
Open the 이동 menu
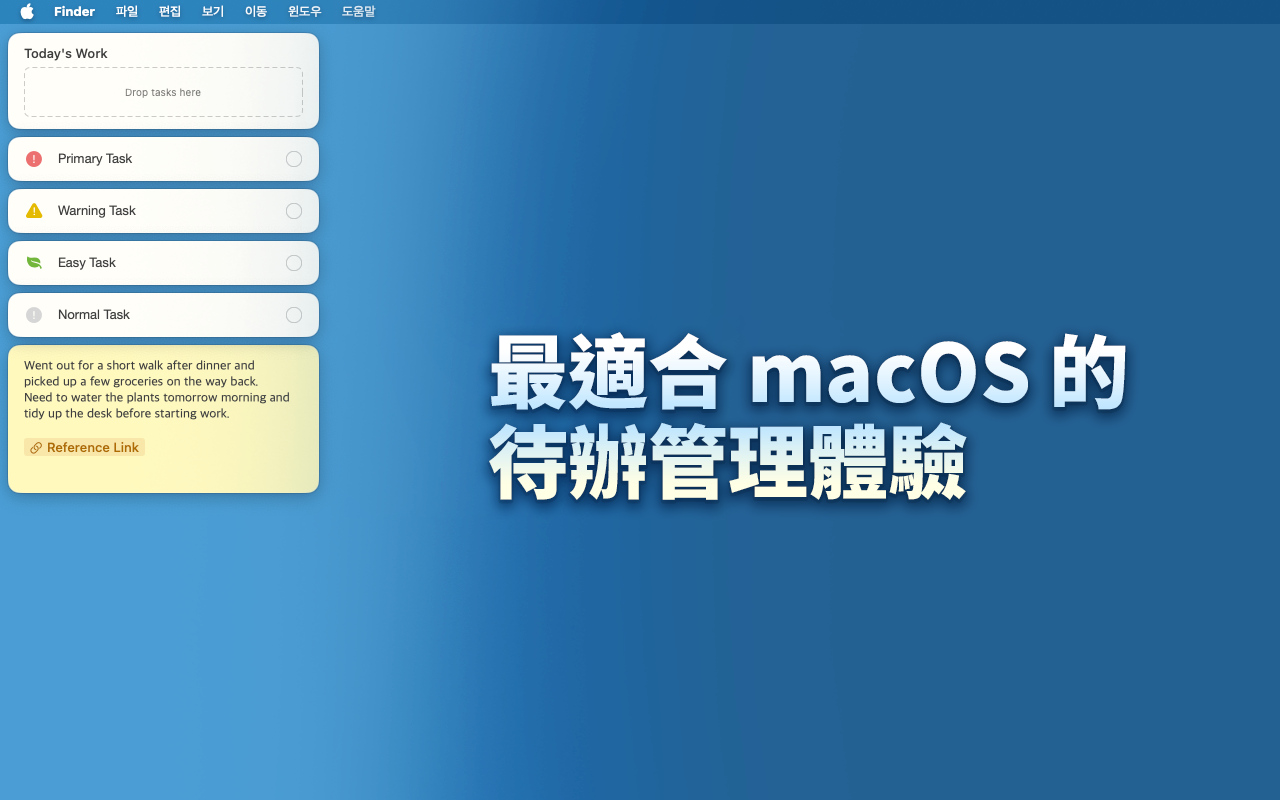256,12
